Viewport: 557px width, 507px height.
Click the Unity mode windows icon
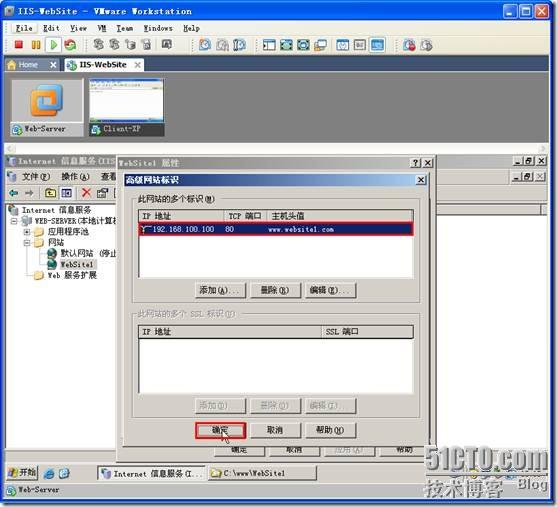[320, 45]
